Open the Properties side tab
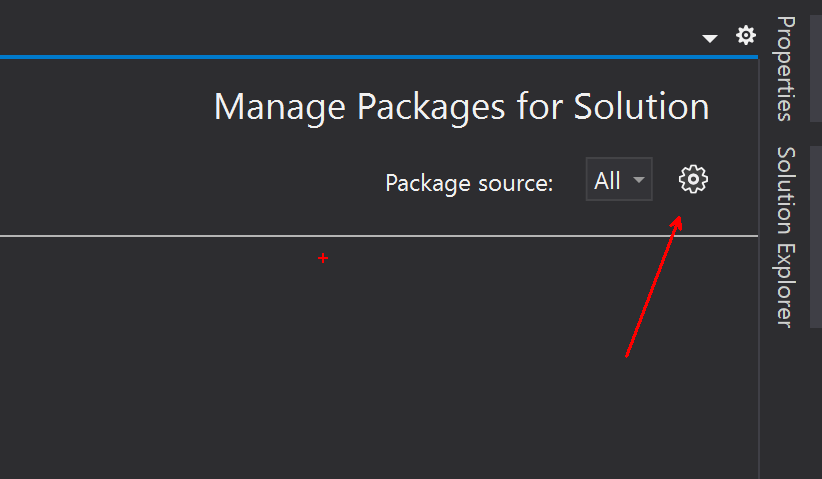Image resolution: width=822 pixels, height=479 pixels. pos(786,69)
